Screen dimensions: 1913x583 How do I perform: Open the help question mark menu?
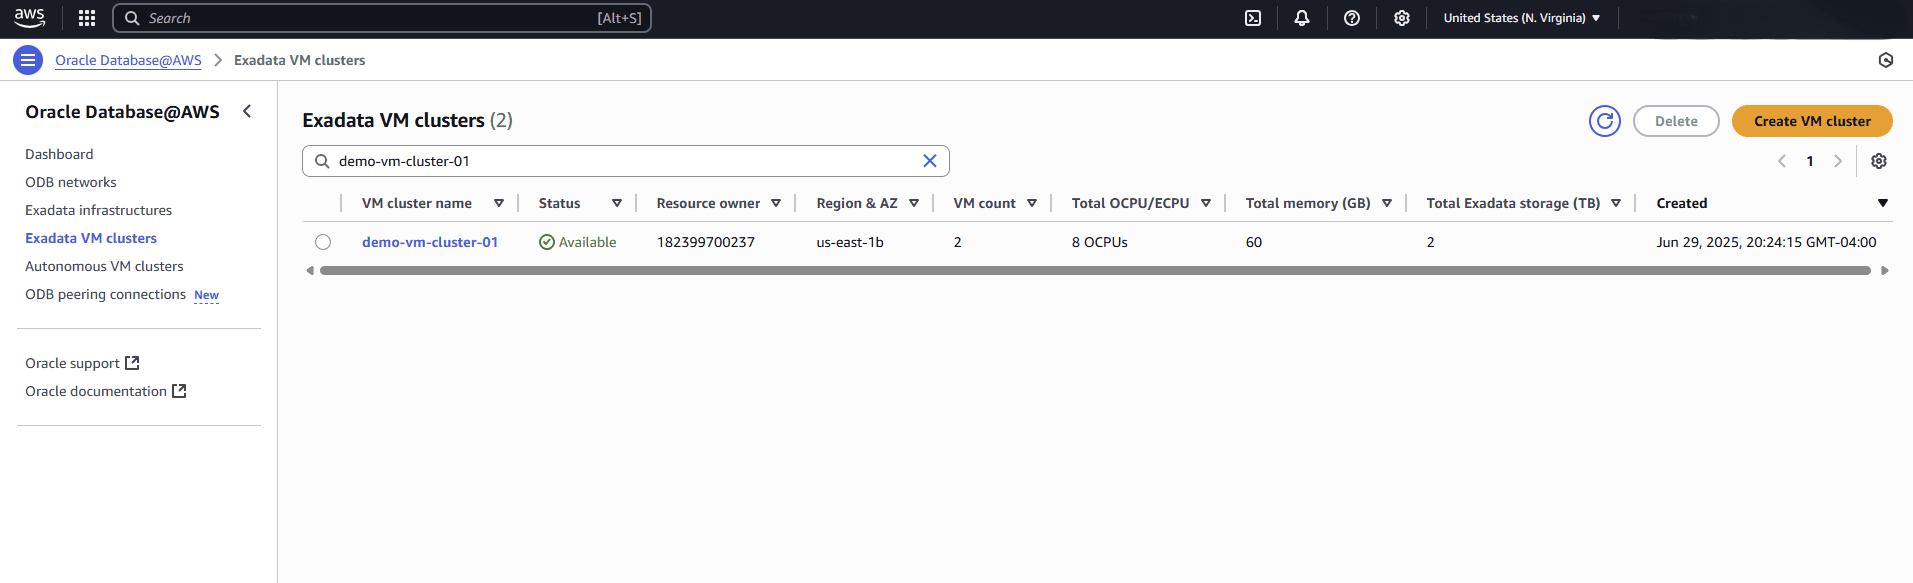[x=1352, y=18]
